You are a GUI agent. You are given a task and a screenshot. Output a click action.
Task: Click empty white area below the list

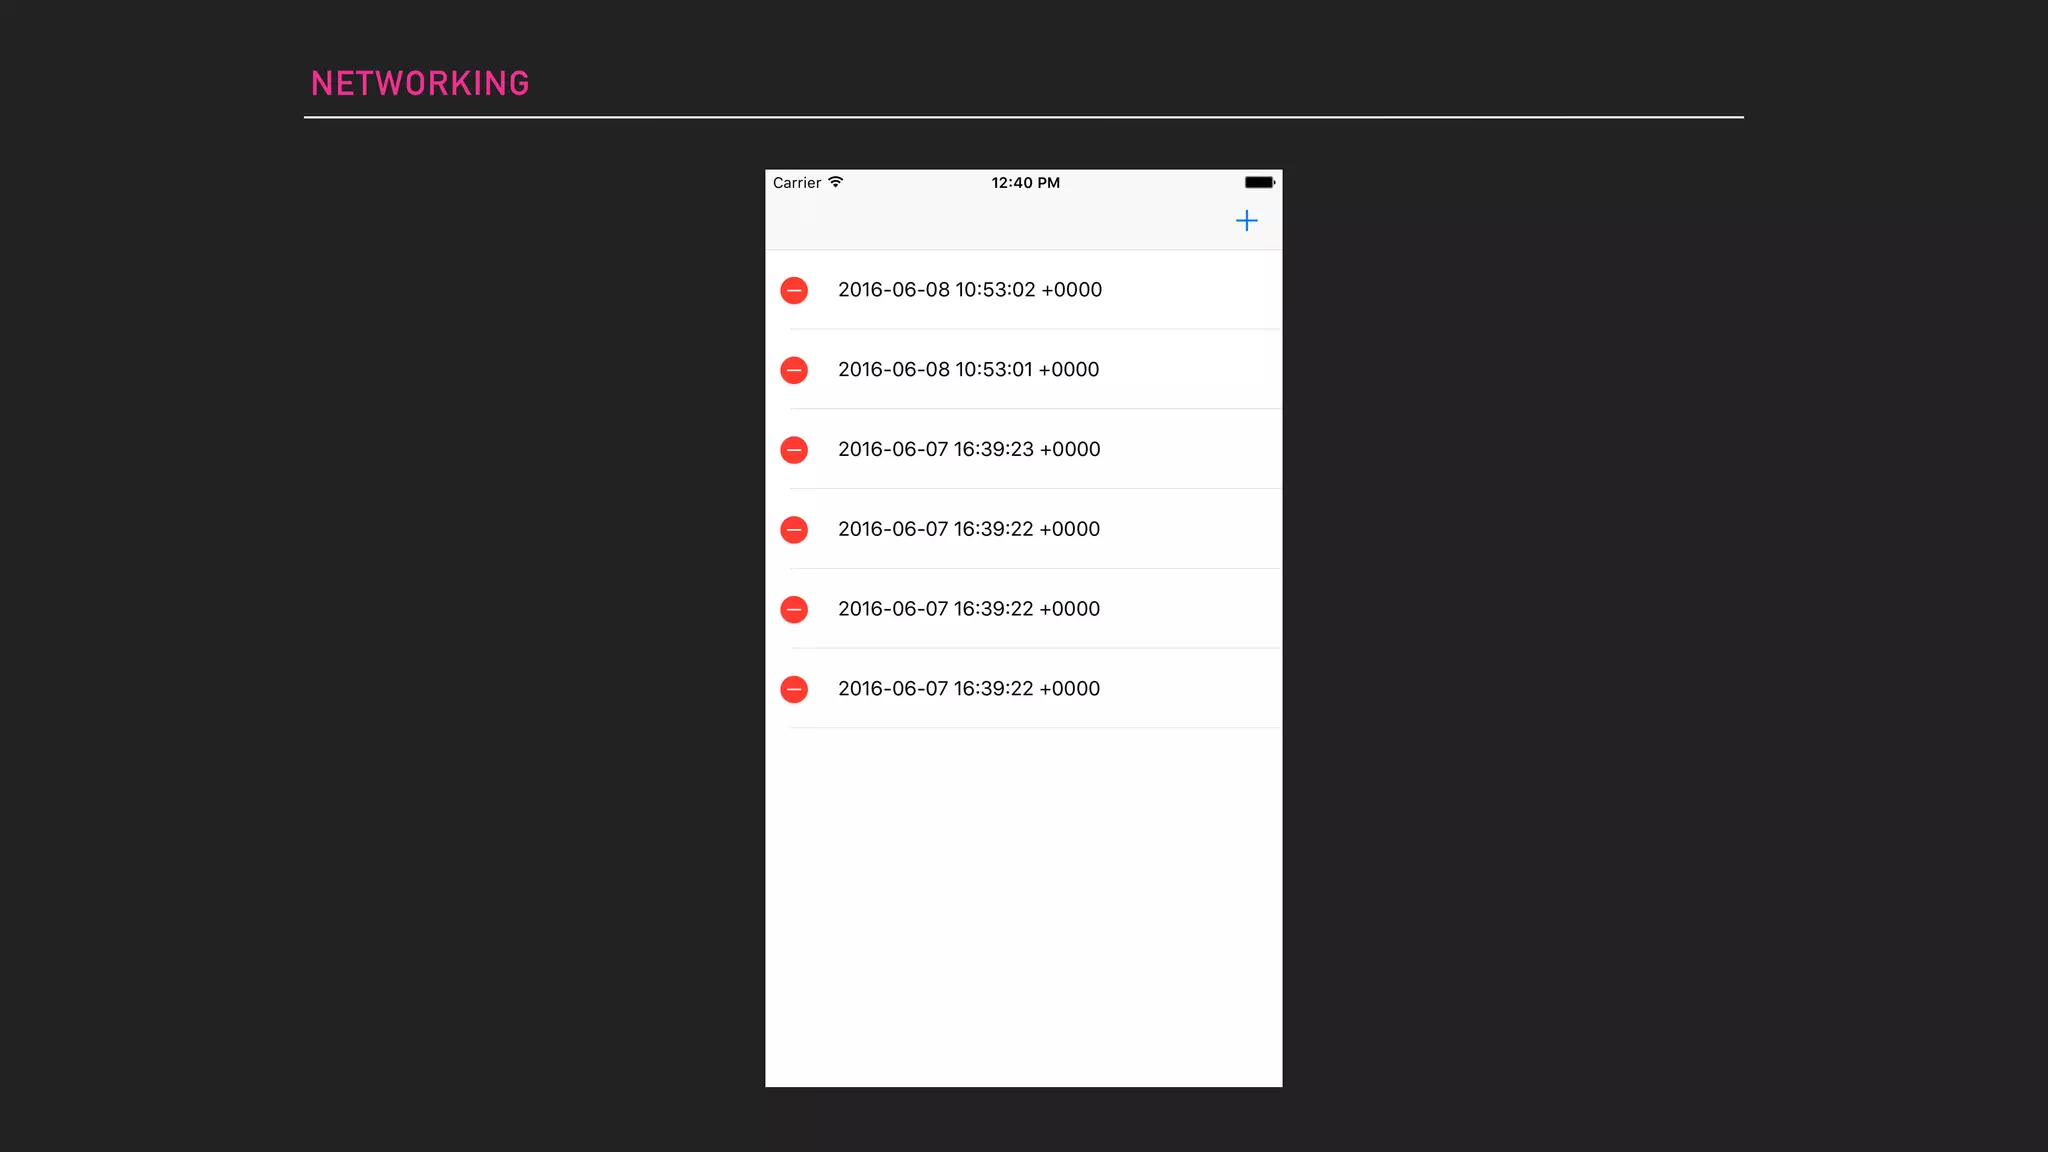coord(1023,900)
